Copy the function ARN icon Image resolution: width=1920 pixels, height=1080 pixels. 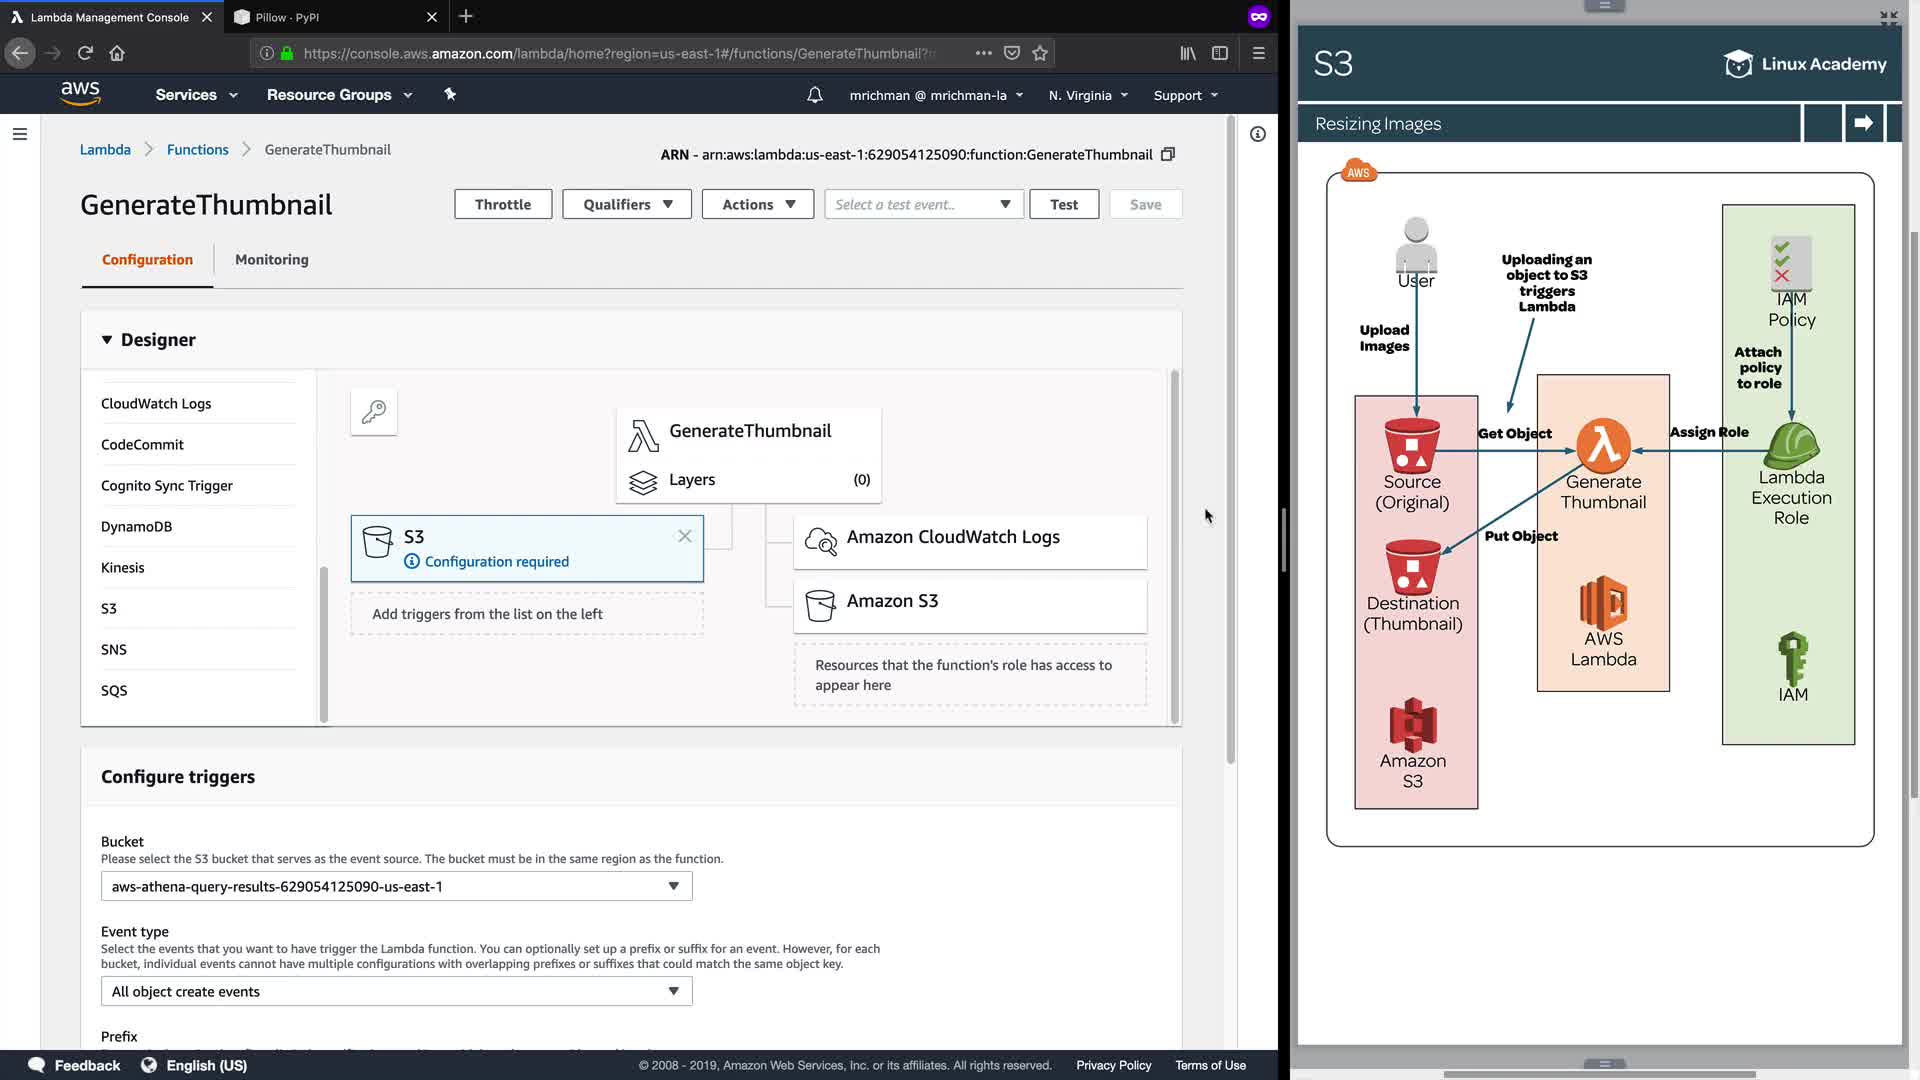(1167, 154)
